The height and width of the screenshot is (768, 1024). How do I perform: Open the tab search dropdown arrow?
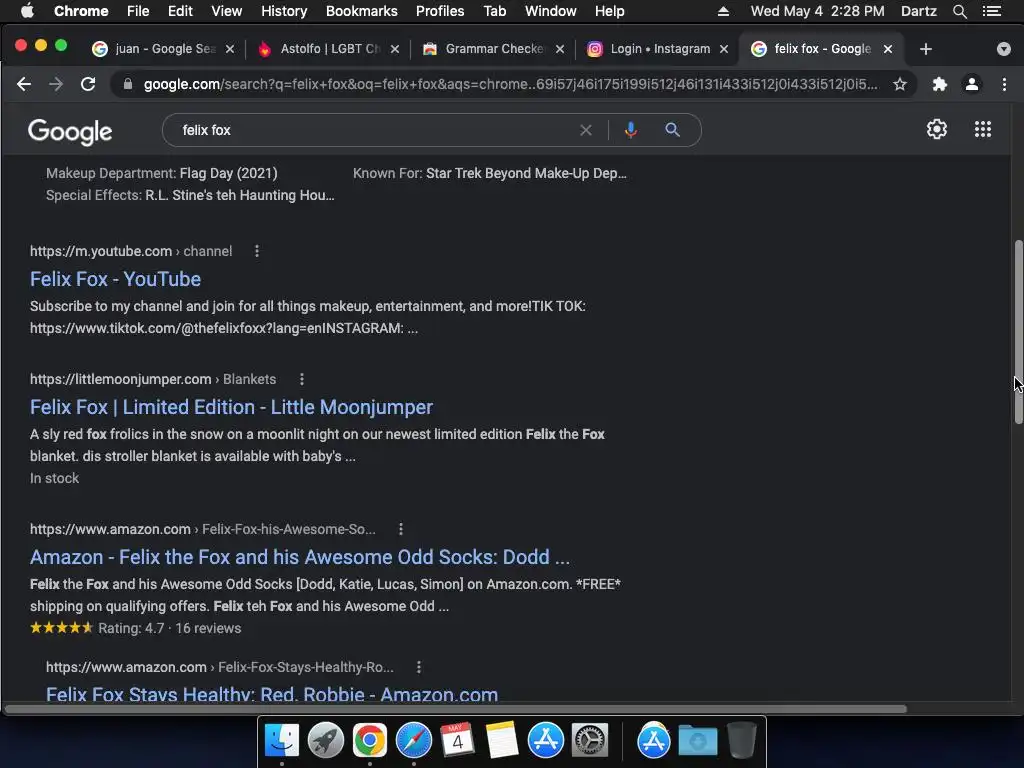pos(1004,49)
